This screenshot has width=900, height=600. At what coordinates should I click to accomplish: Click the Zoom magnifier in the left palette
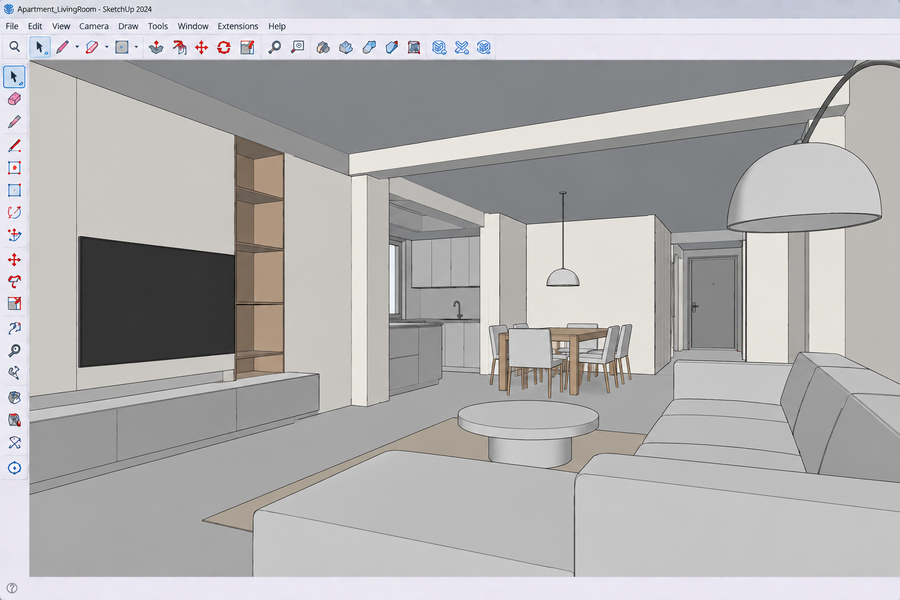(14, 350)
